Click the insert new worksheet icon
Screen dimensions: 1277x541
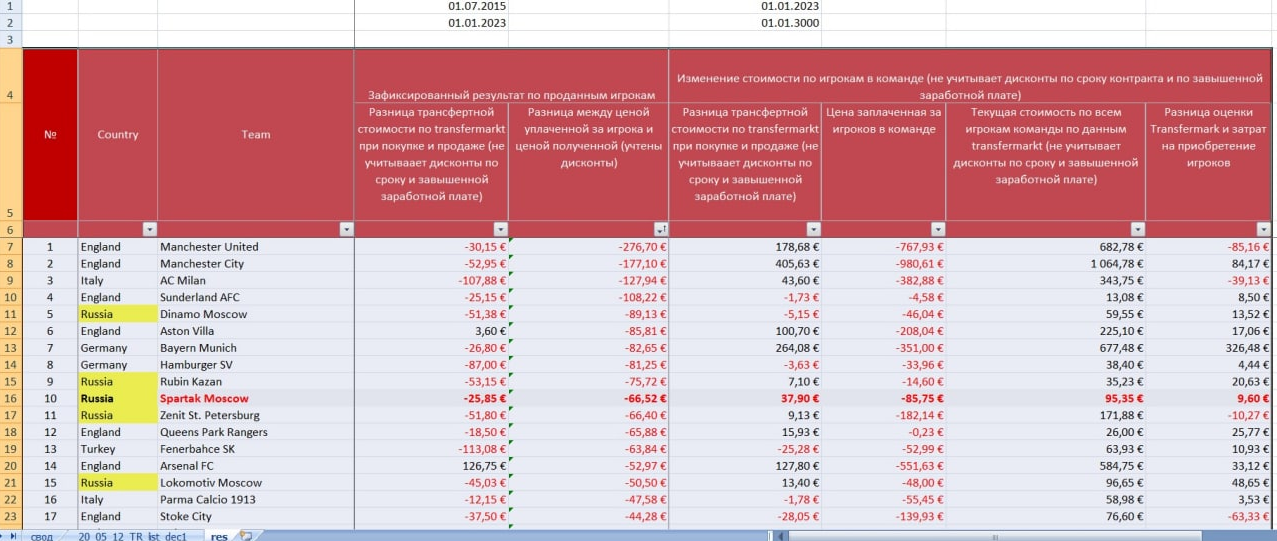click(x=245, y=536)
